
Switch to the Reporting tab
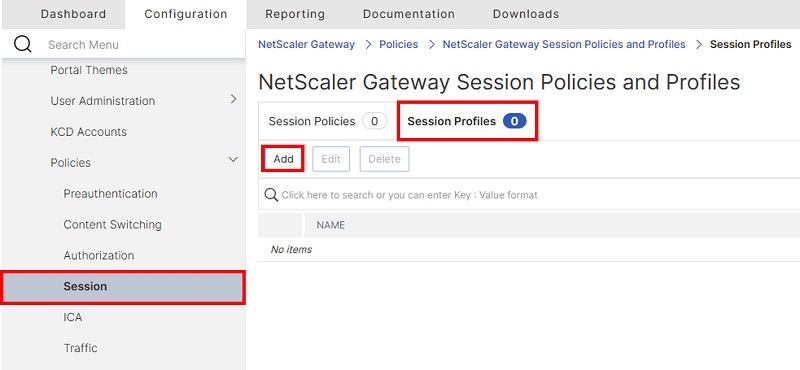click(295, 14)
